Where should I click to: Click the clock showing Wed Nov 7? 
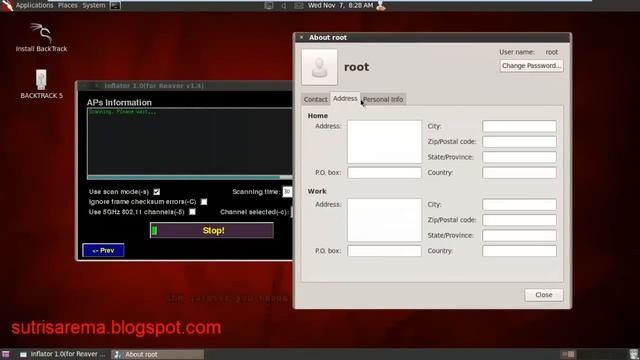click(340, 5)
